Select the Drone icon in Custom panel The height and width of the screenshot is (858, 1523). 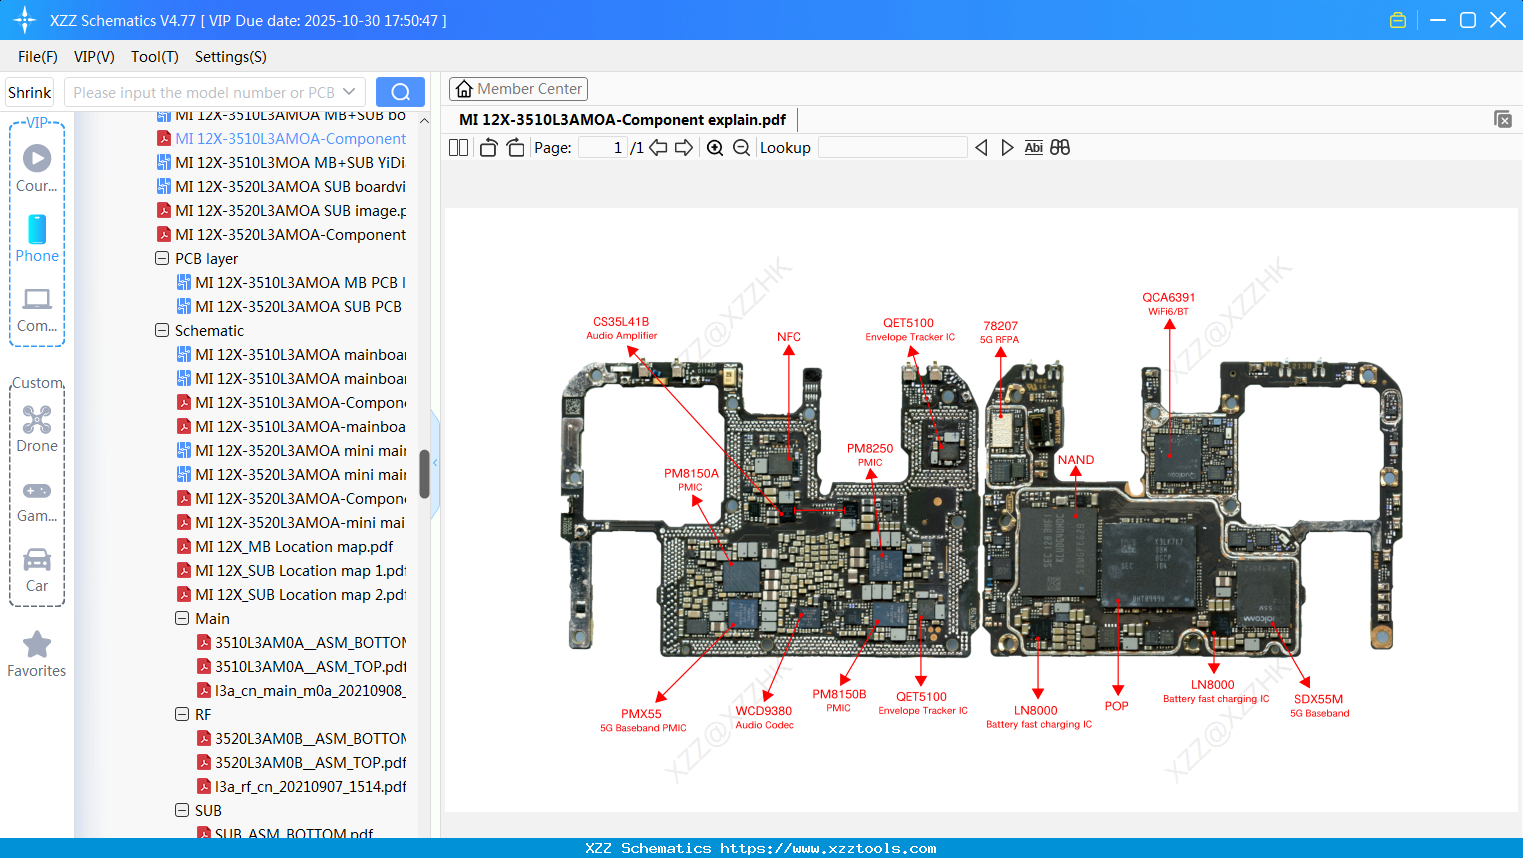[x=37, y=419]
